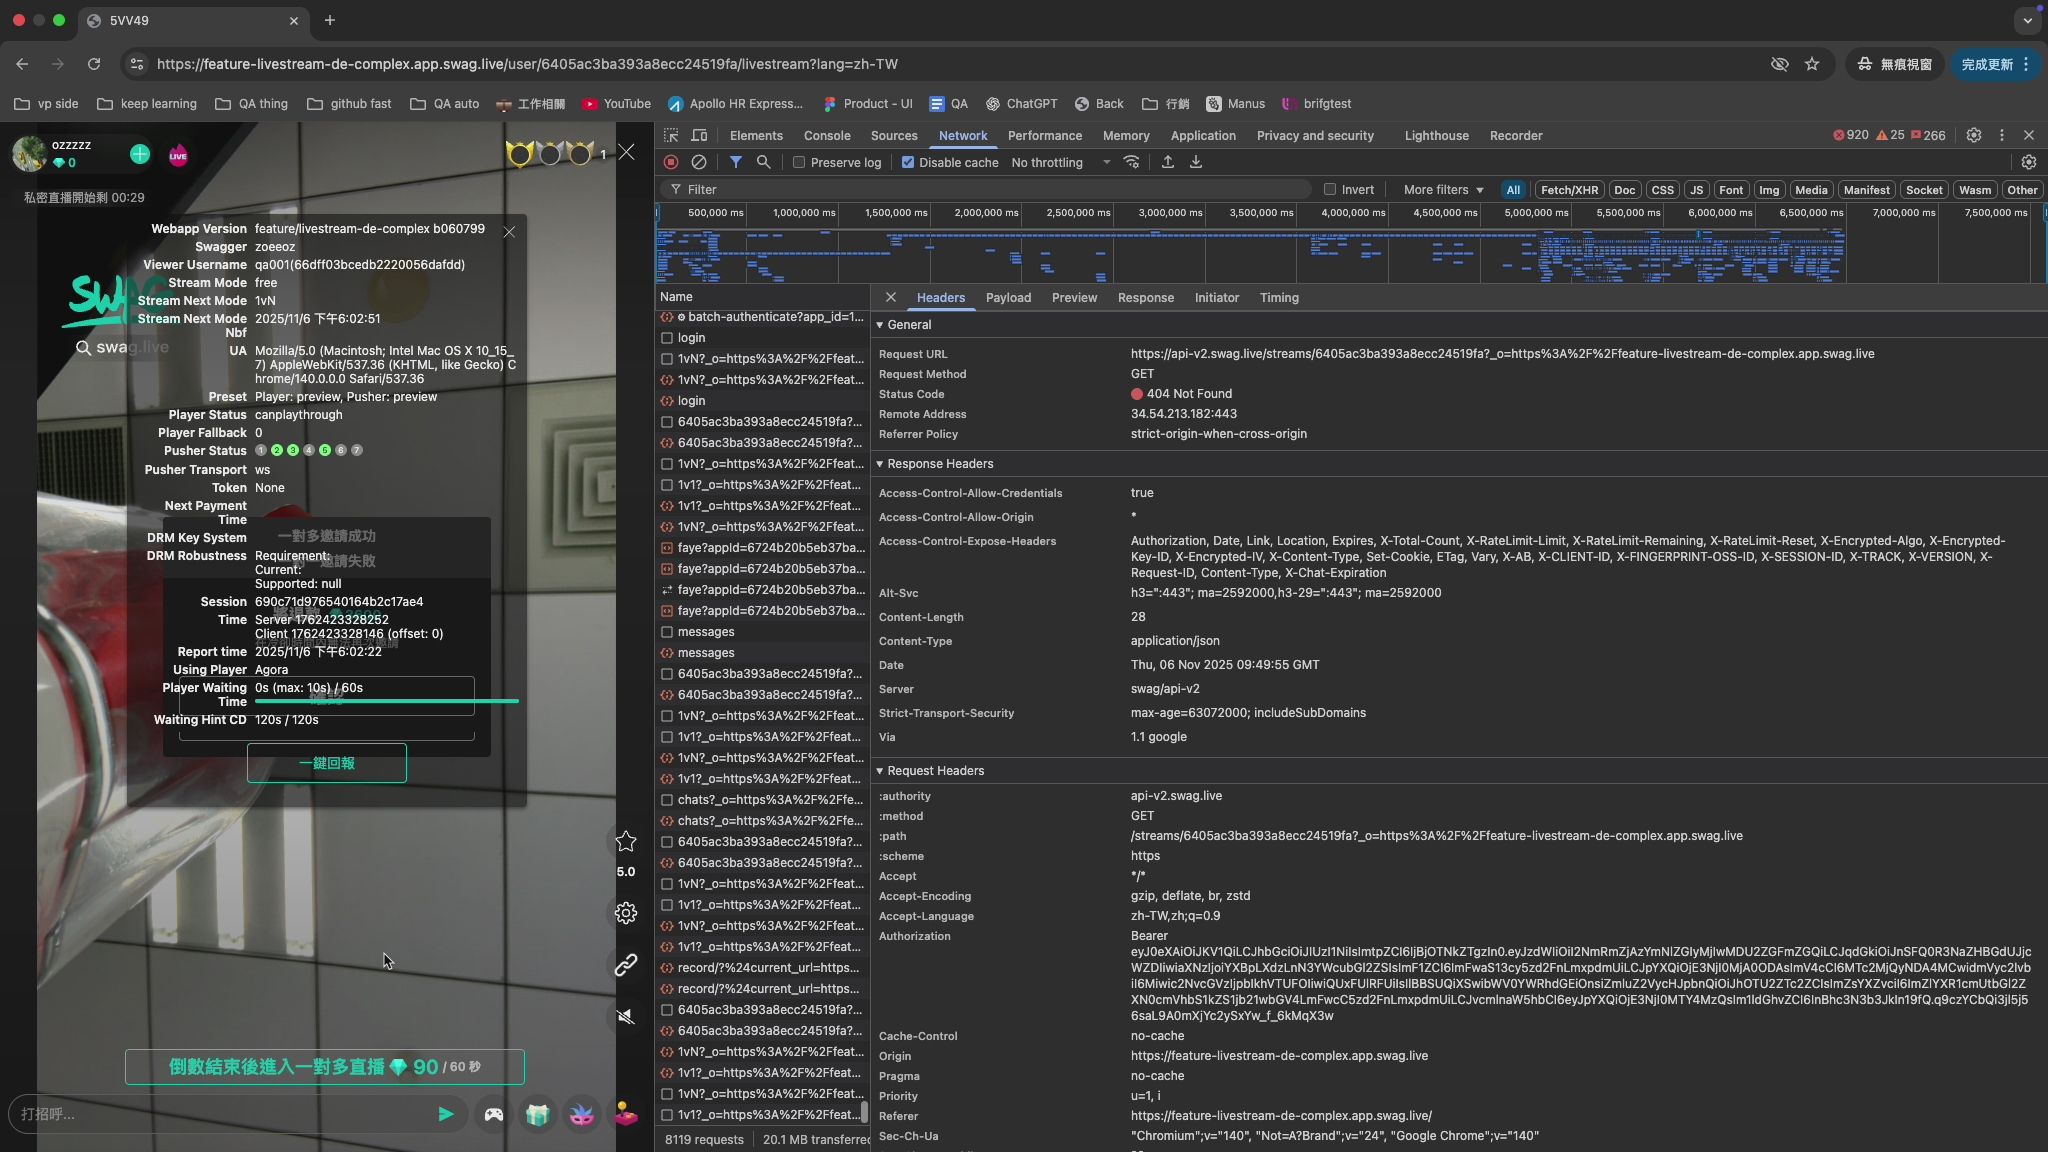Image resolution: width=2048 pixels, height=1152 pixels.
Task: Open the Payload tab
Action: pyautogui.click(x=1008, y=298)
